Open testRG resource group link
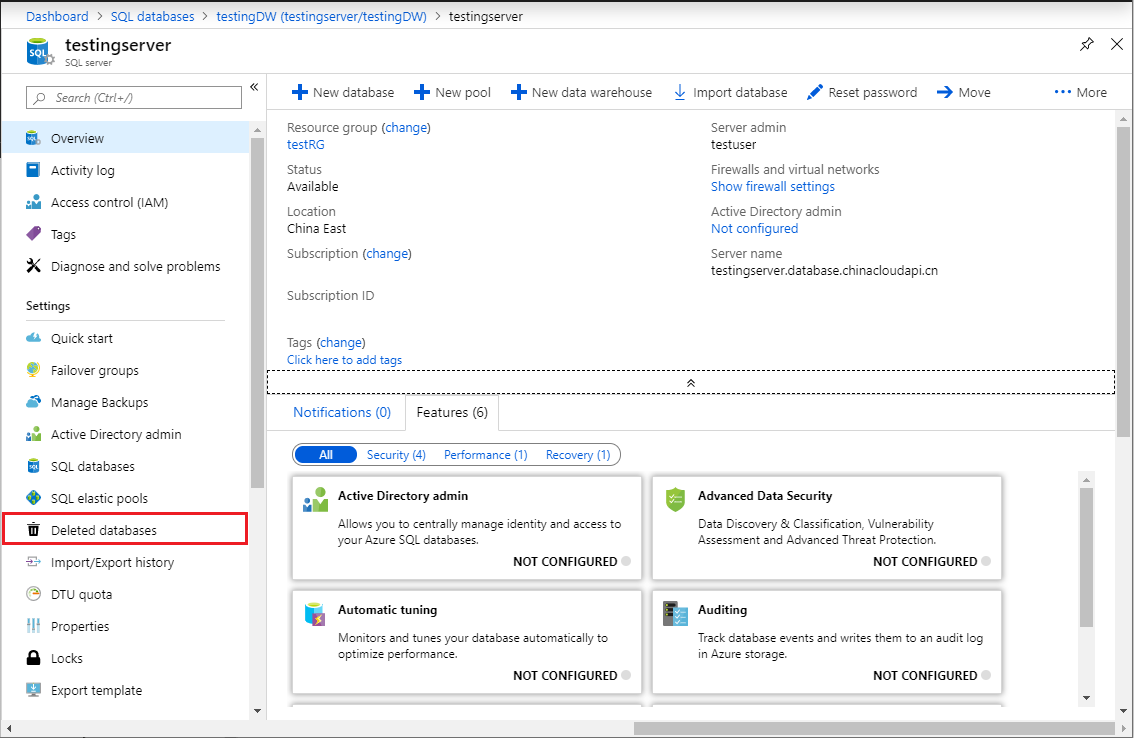 pos(306,144)
